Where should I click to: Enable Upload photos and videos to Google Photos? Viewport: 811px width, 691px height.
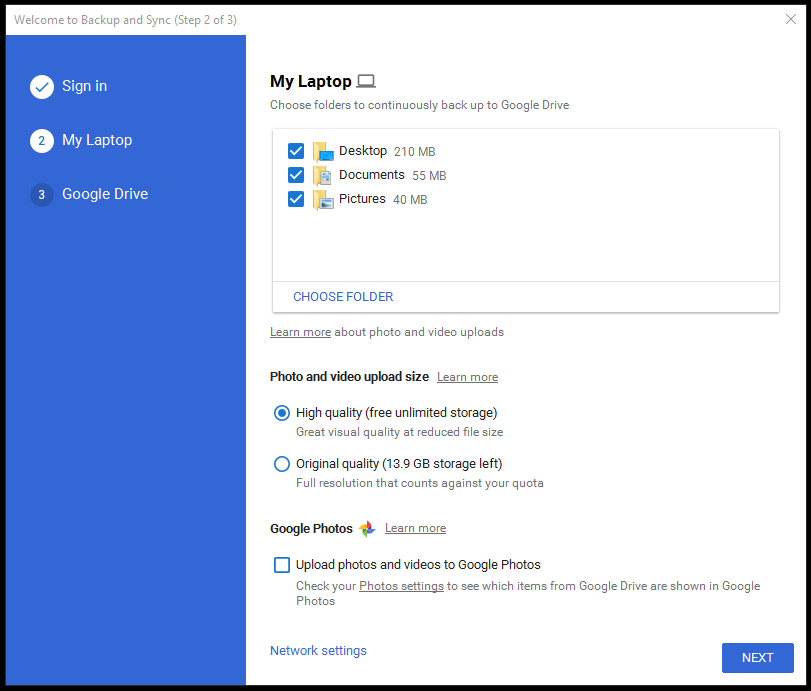[282, 565]
